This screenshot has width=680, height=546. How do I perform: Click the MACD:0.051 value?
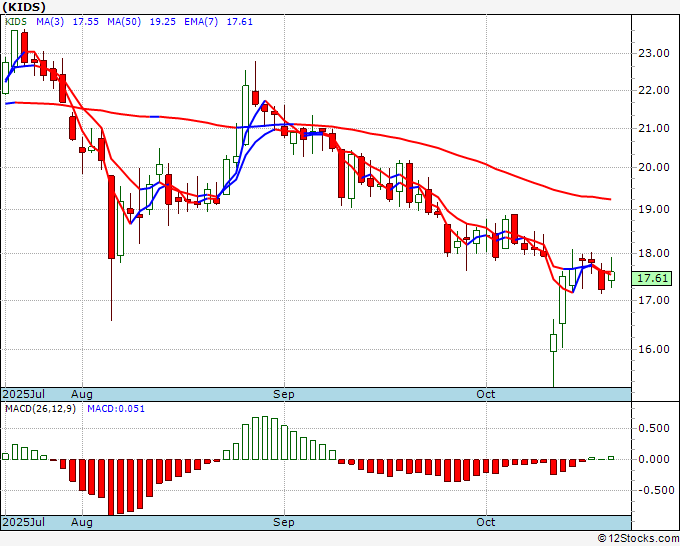pos(116,409)
